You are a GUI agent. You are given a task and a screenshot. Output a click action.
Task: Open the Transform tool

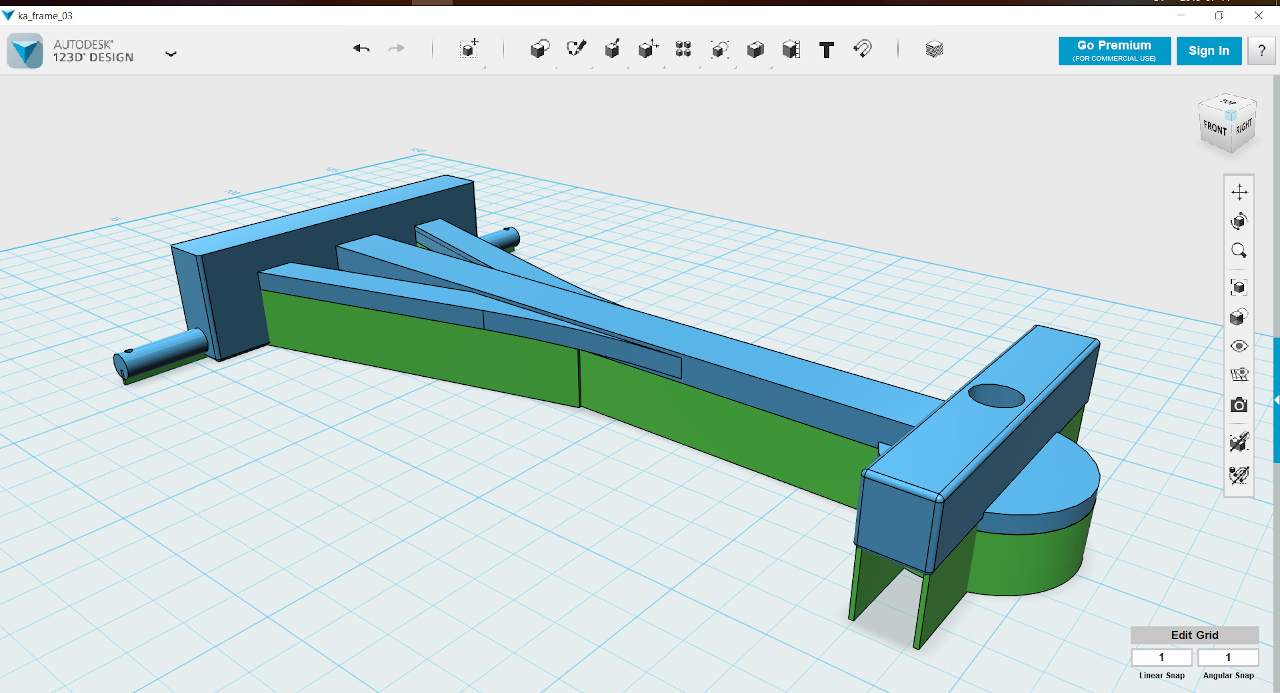(x=469, y=49)
